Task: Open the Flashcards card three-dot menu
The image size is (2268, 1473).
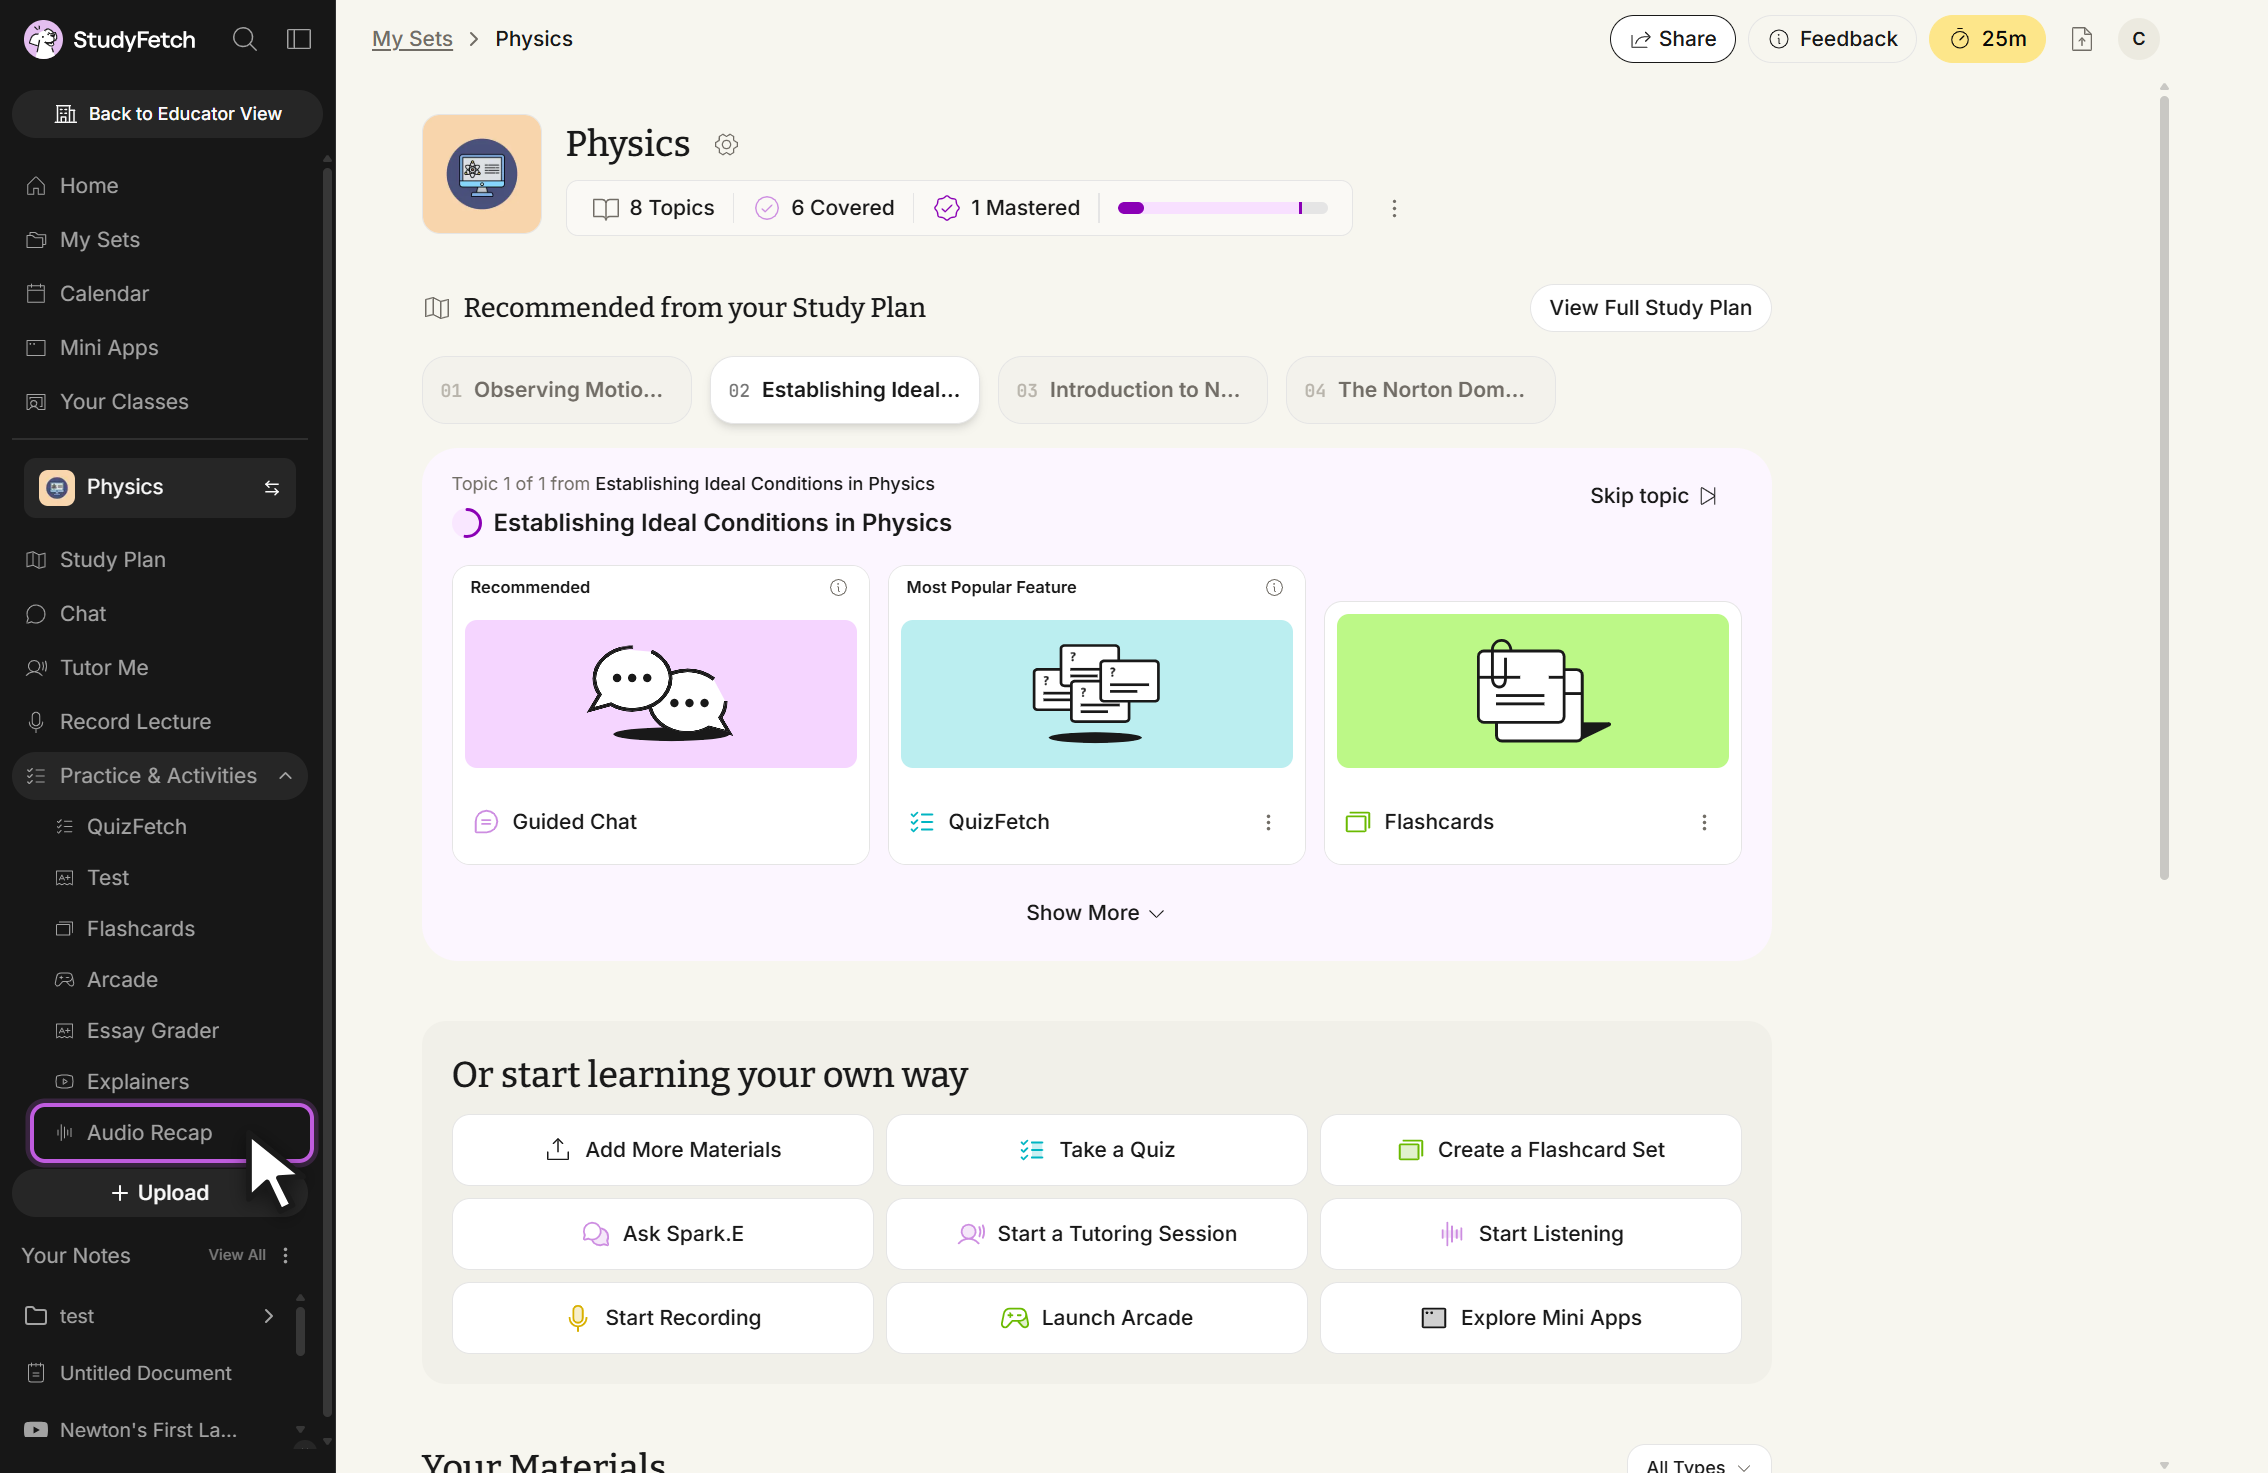Action: (x=1704, y=822)
